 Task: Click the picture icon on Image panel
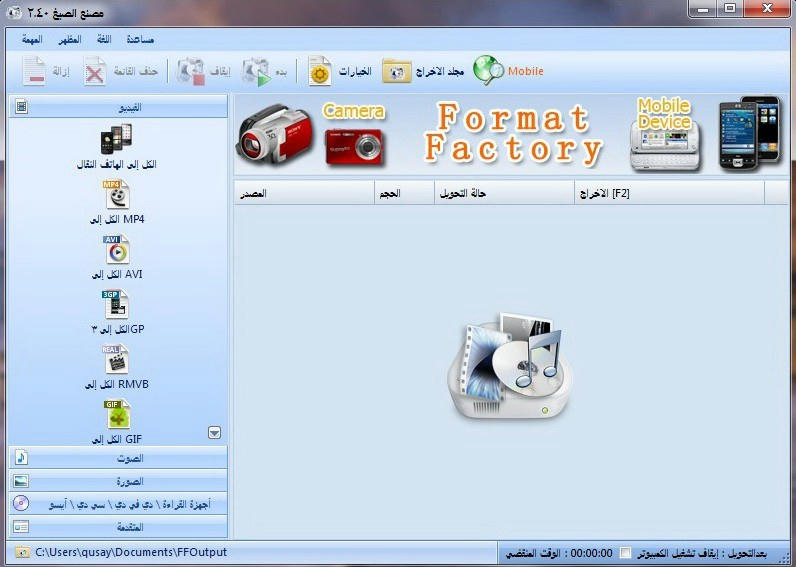[21, 481]
